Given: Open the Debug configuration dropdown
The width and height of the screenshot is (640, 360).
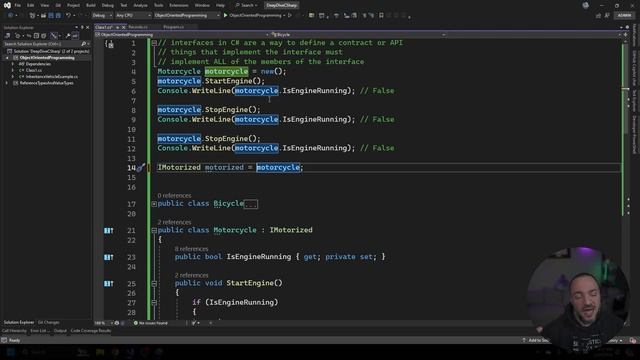Looking at the screenshot, I should 102,16.
